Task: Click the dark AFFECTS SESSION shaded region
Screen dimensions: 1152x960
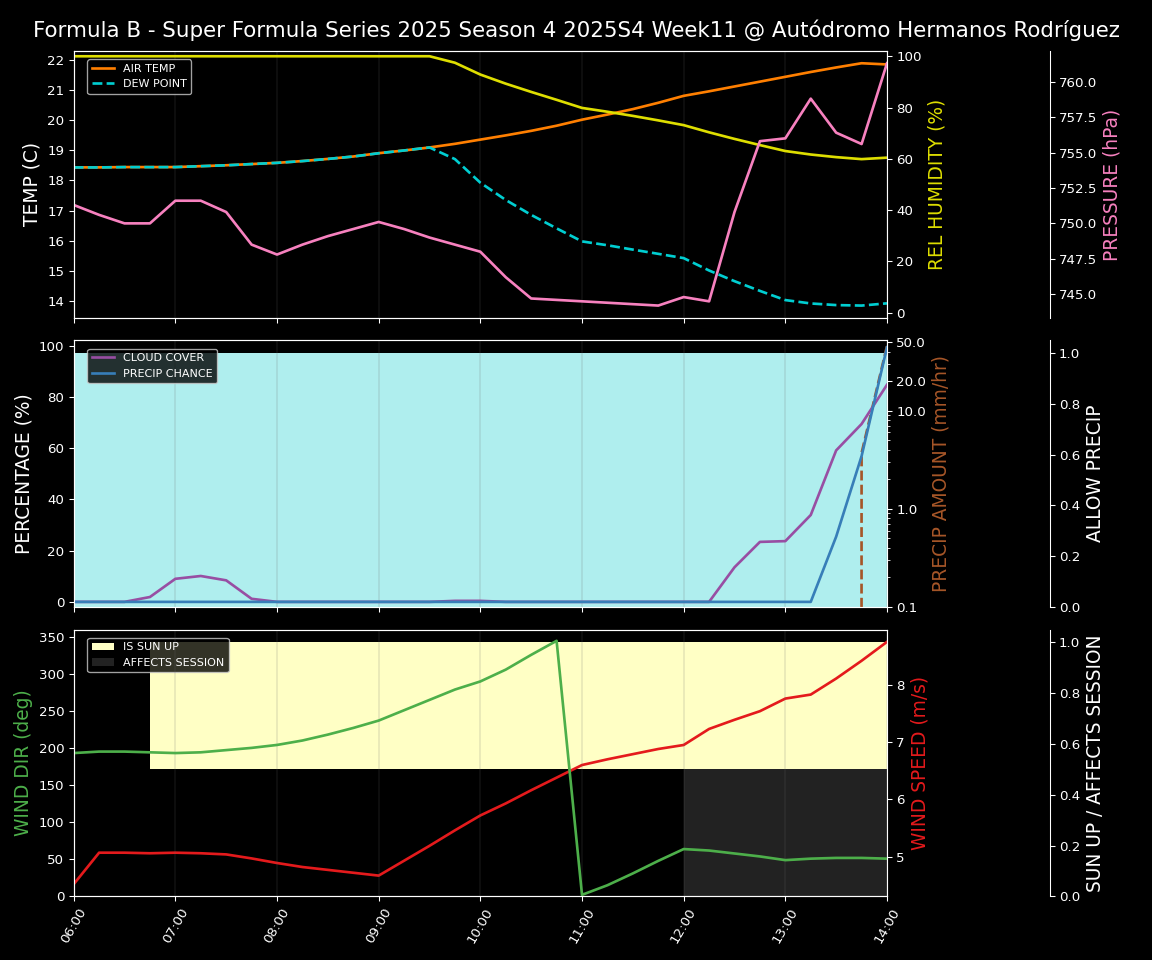Action: click(785, 833)
